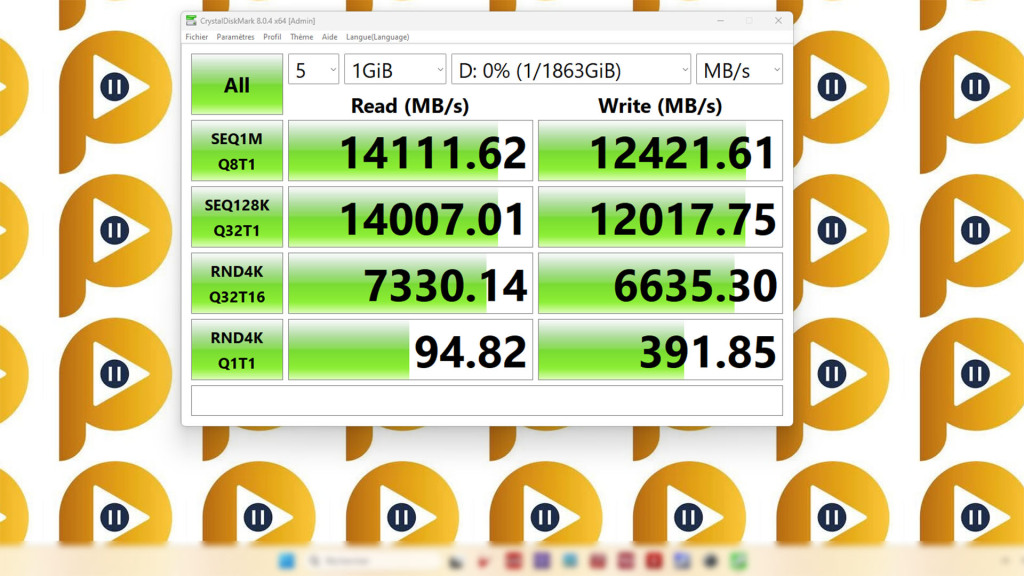This screenshot has width=1024, height=576.
Task: Click the RND4K Q1T1 read result 94.82
Action: tap(410, 350)
